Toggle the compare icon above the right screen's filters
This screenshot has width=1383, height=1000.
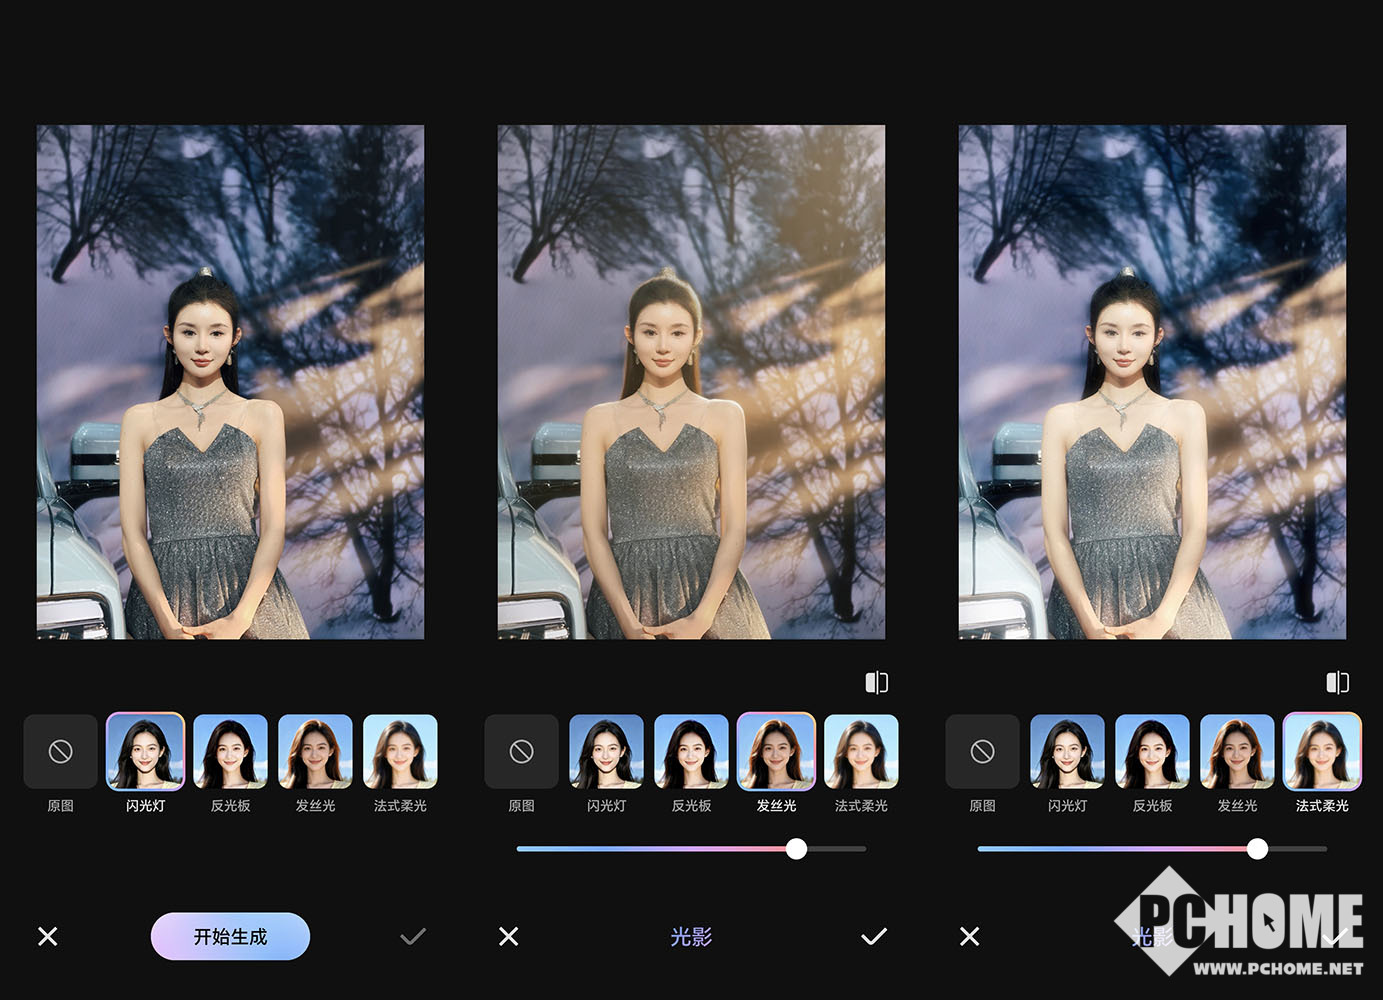pyautogui.click(x=1337, y=682)
